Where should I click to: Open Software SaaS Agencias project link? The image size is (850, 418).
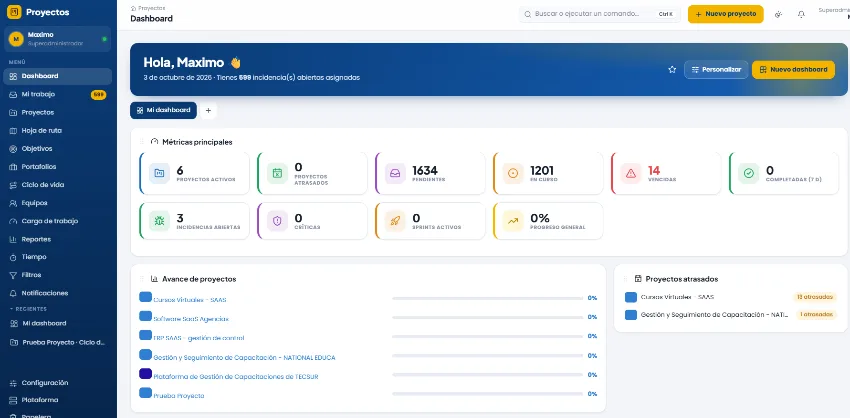tap(191, 319)
